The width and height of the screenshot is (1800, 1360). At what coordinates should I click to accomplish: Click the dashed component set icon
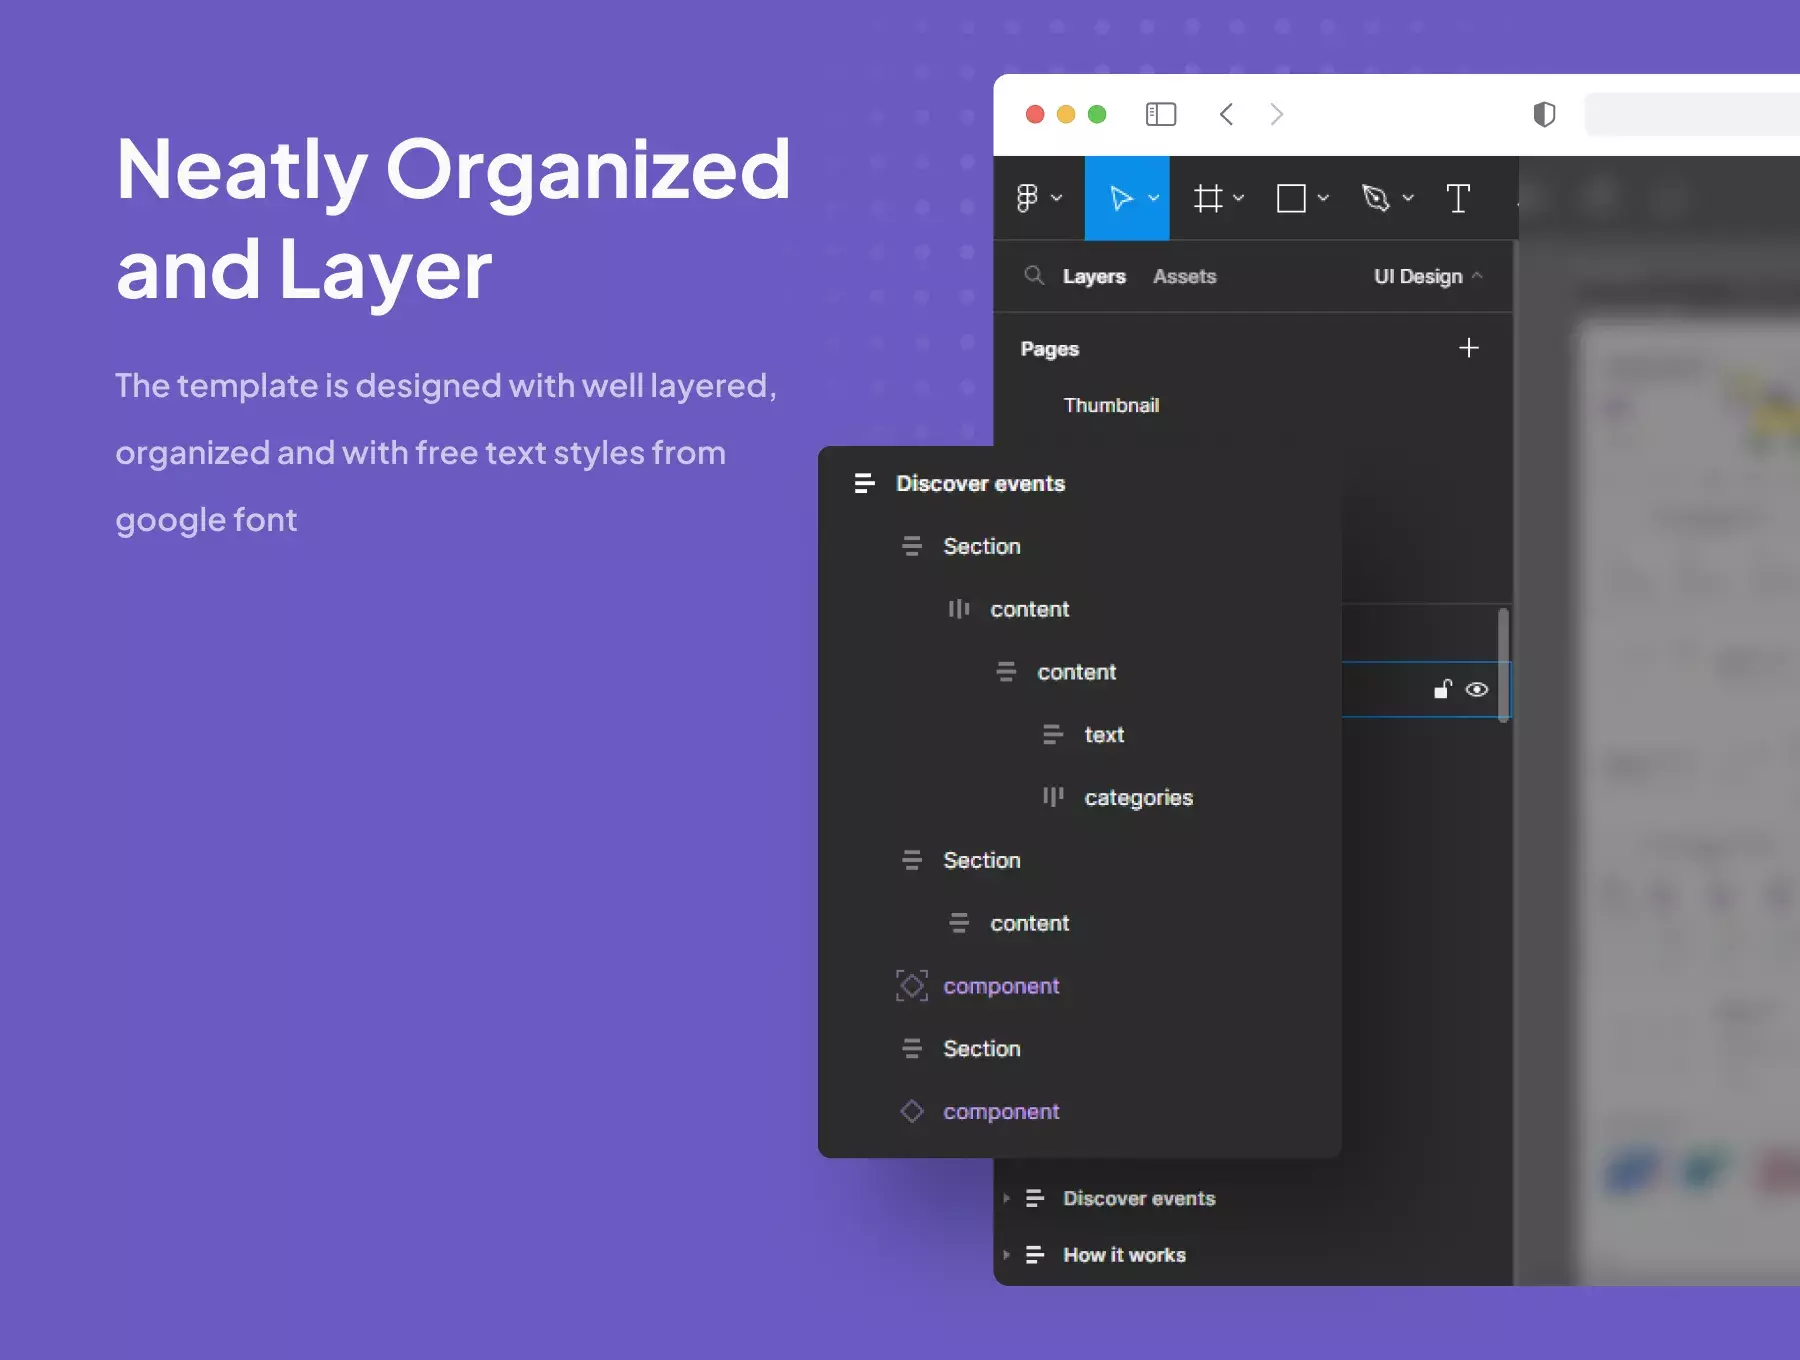click(911, 985)
